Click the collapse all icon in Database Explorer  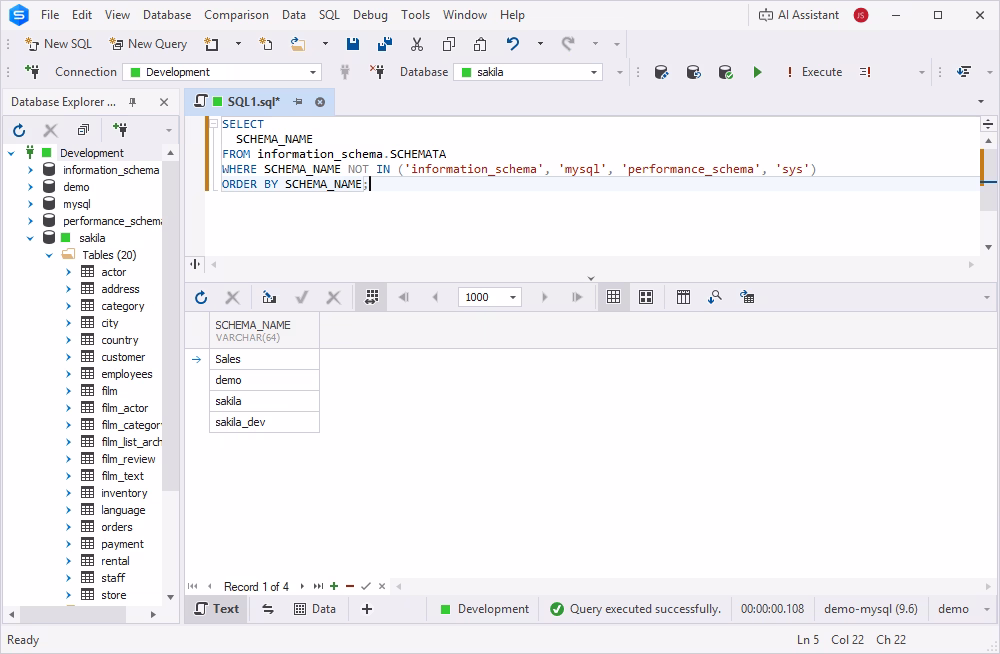point(83,130)
